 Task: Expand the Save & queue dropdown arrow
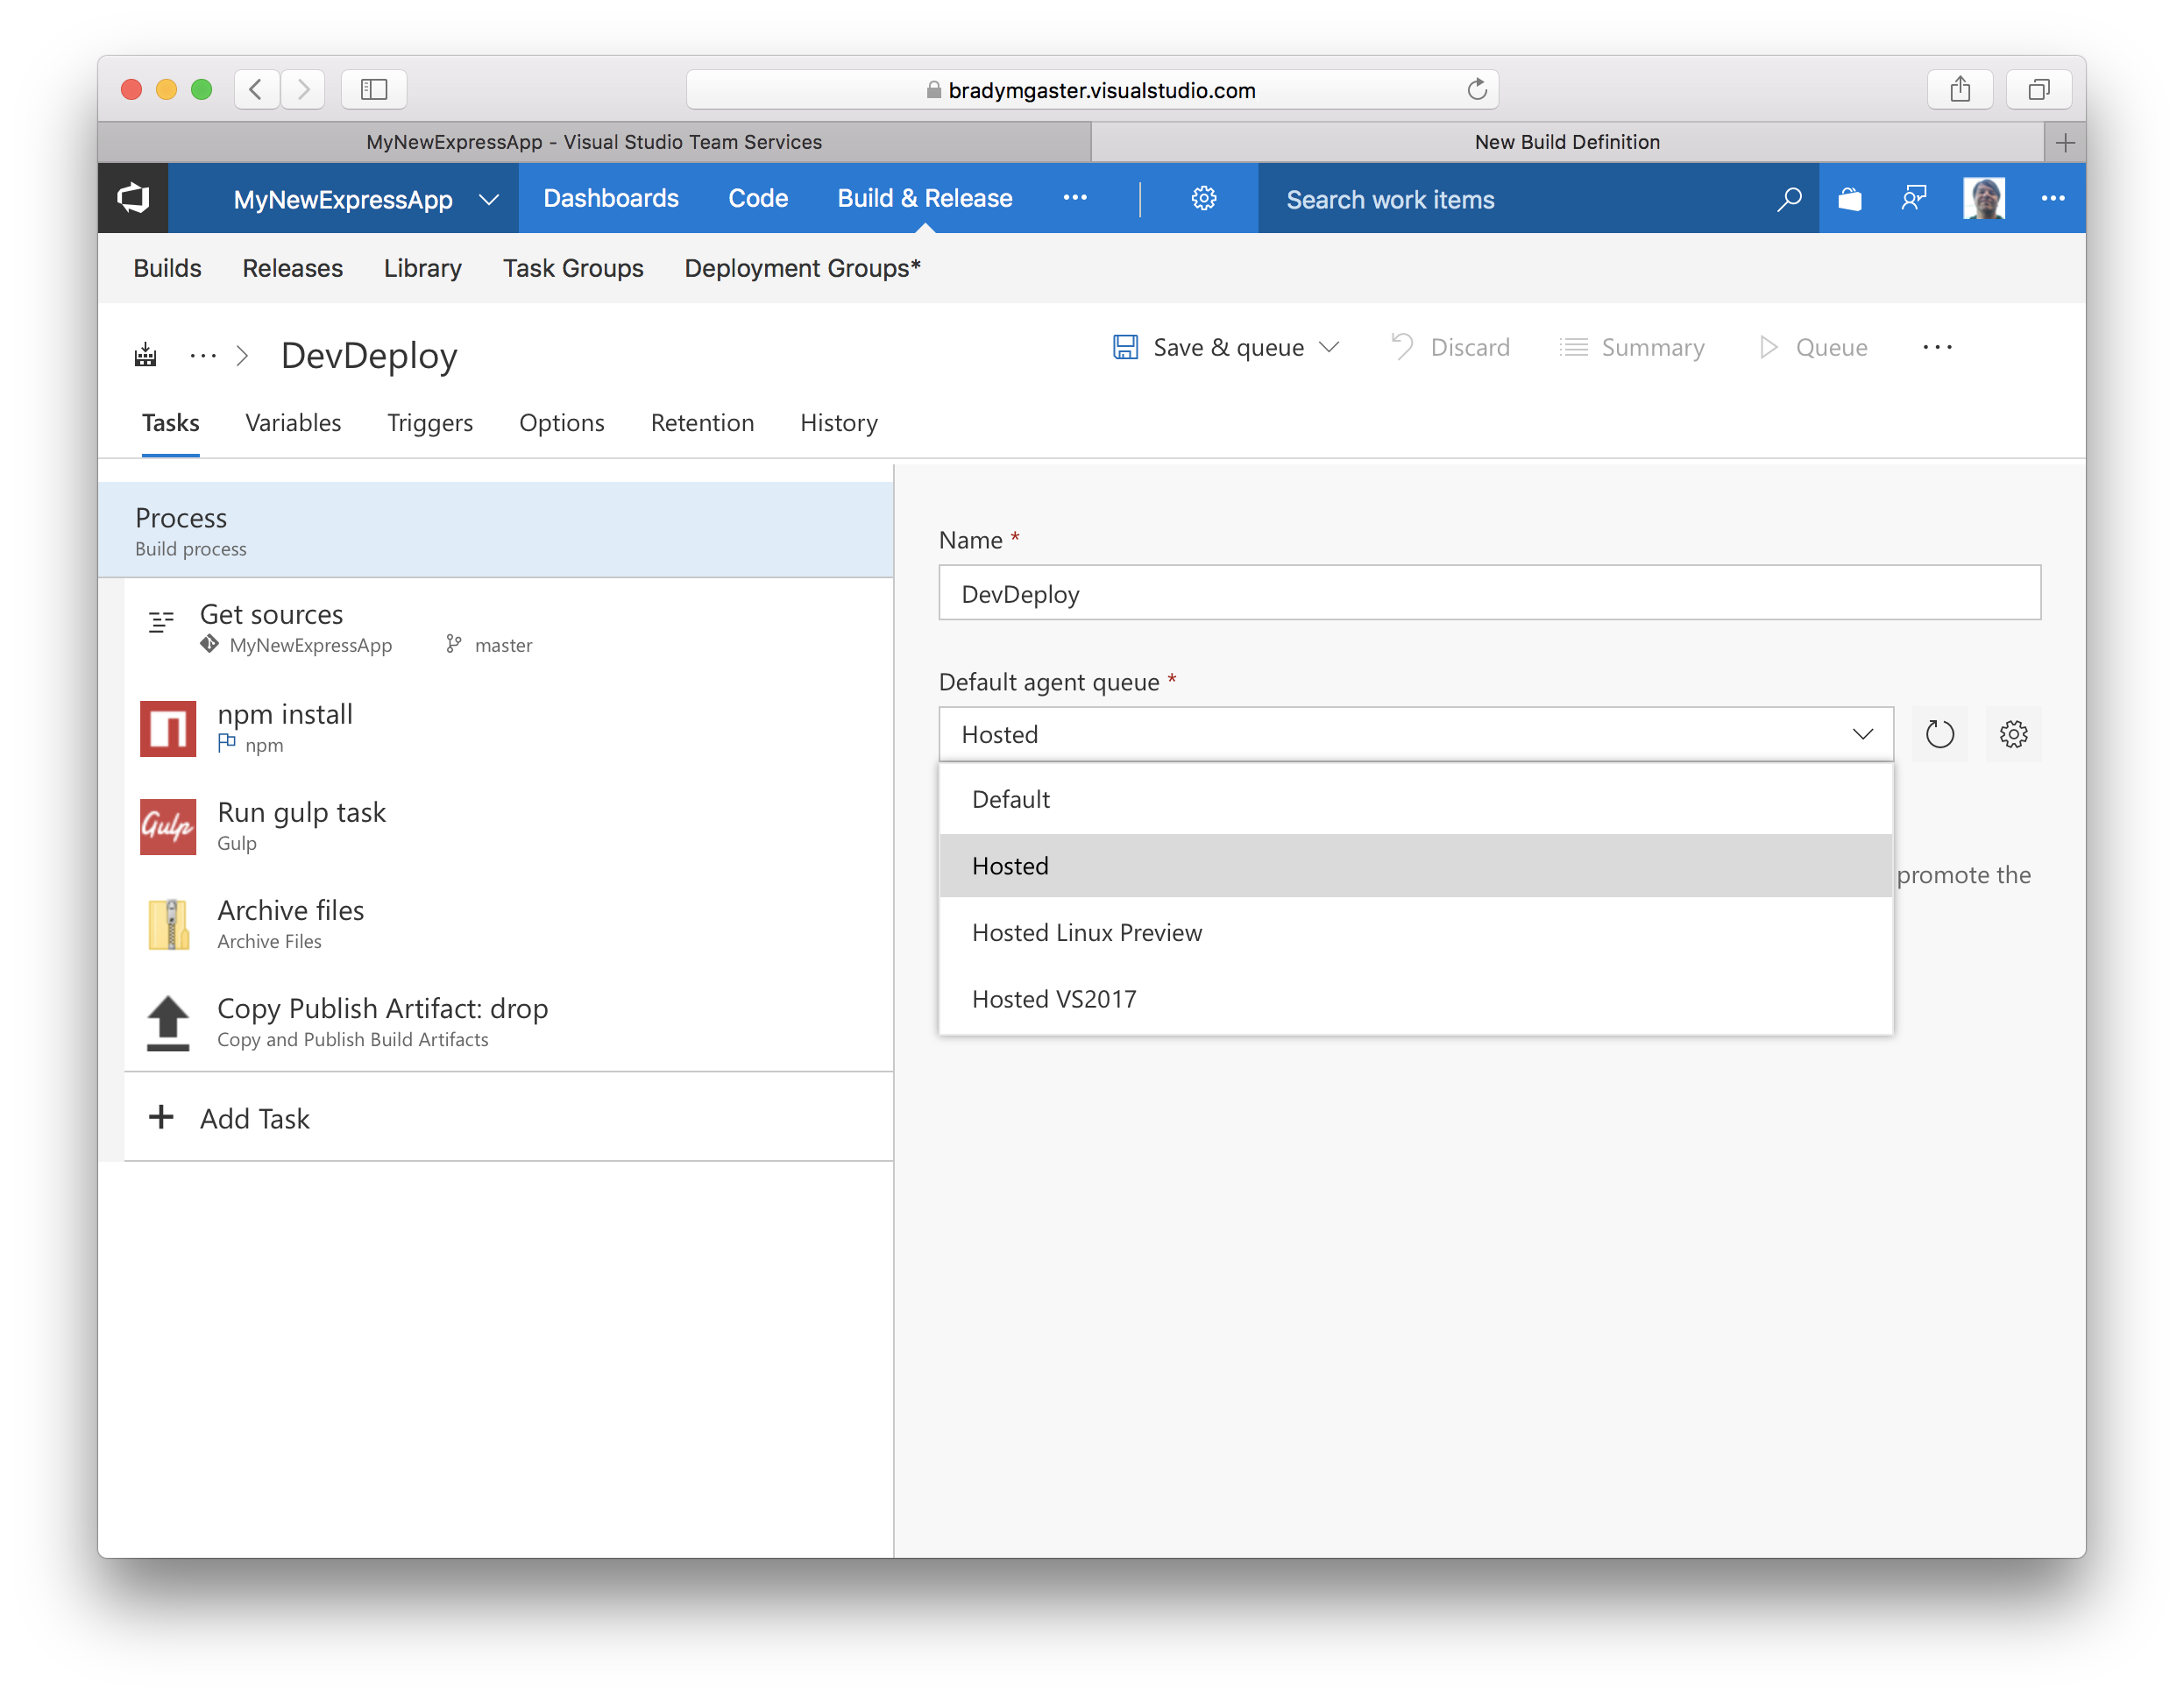click(1328, 347)
